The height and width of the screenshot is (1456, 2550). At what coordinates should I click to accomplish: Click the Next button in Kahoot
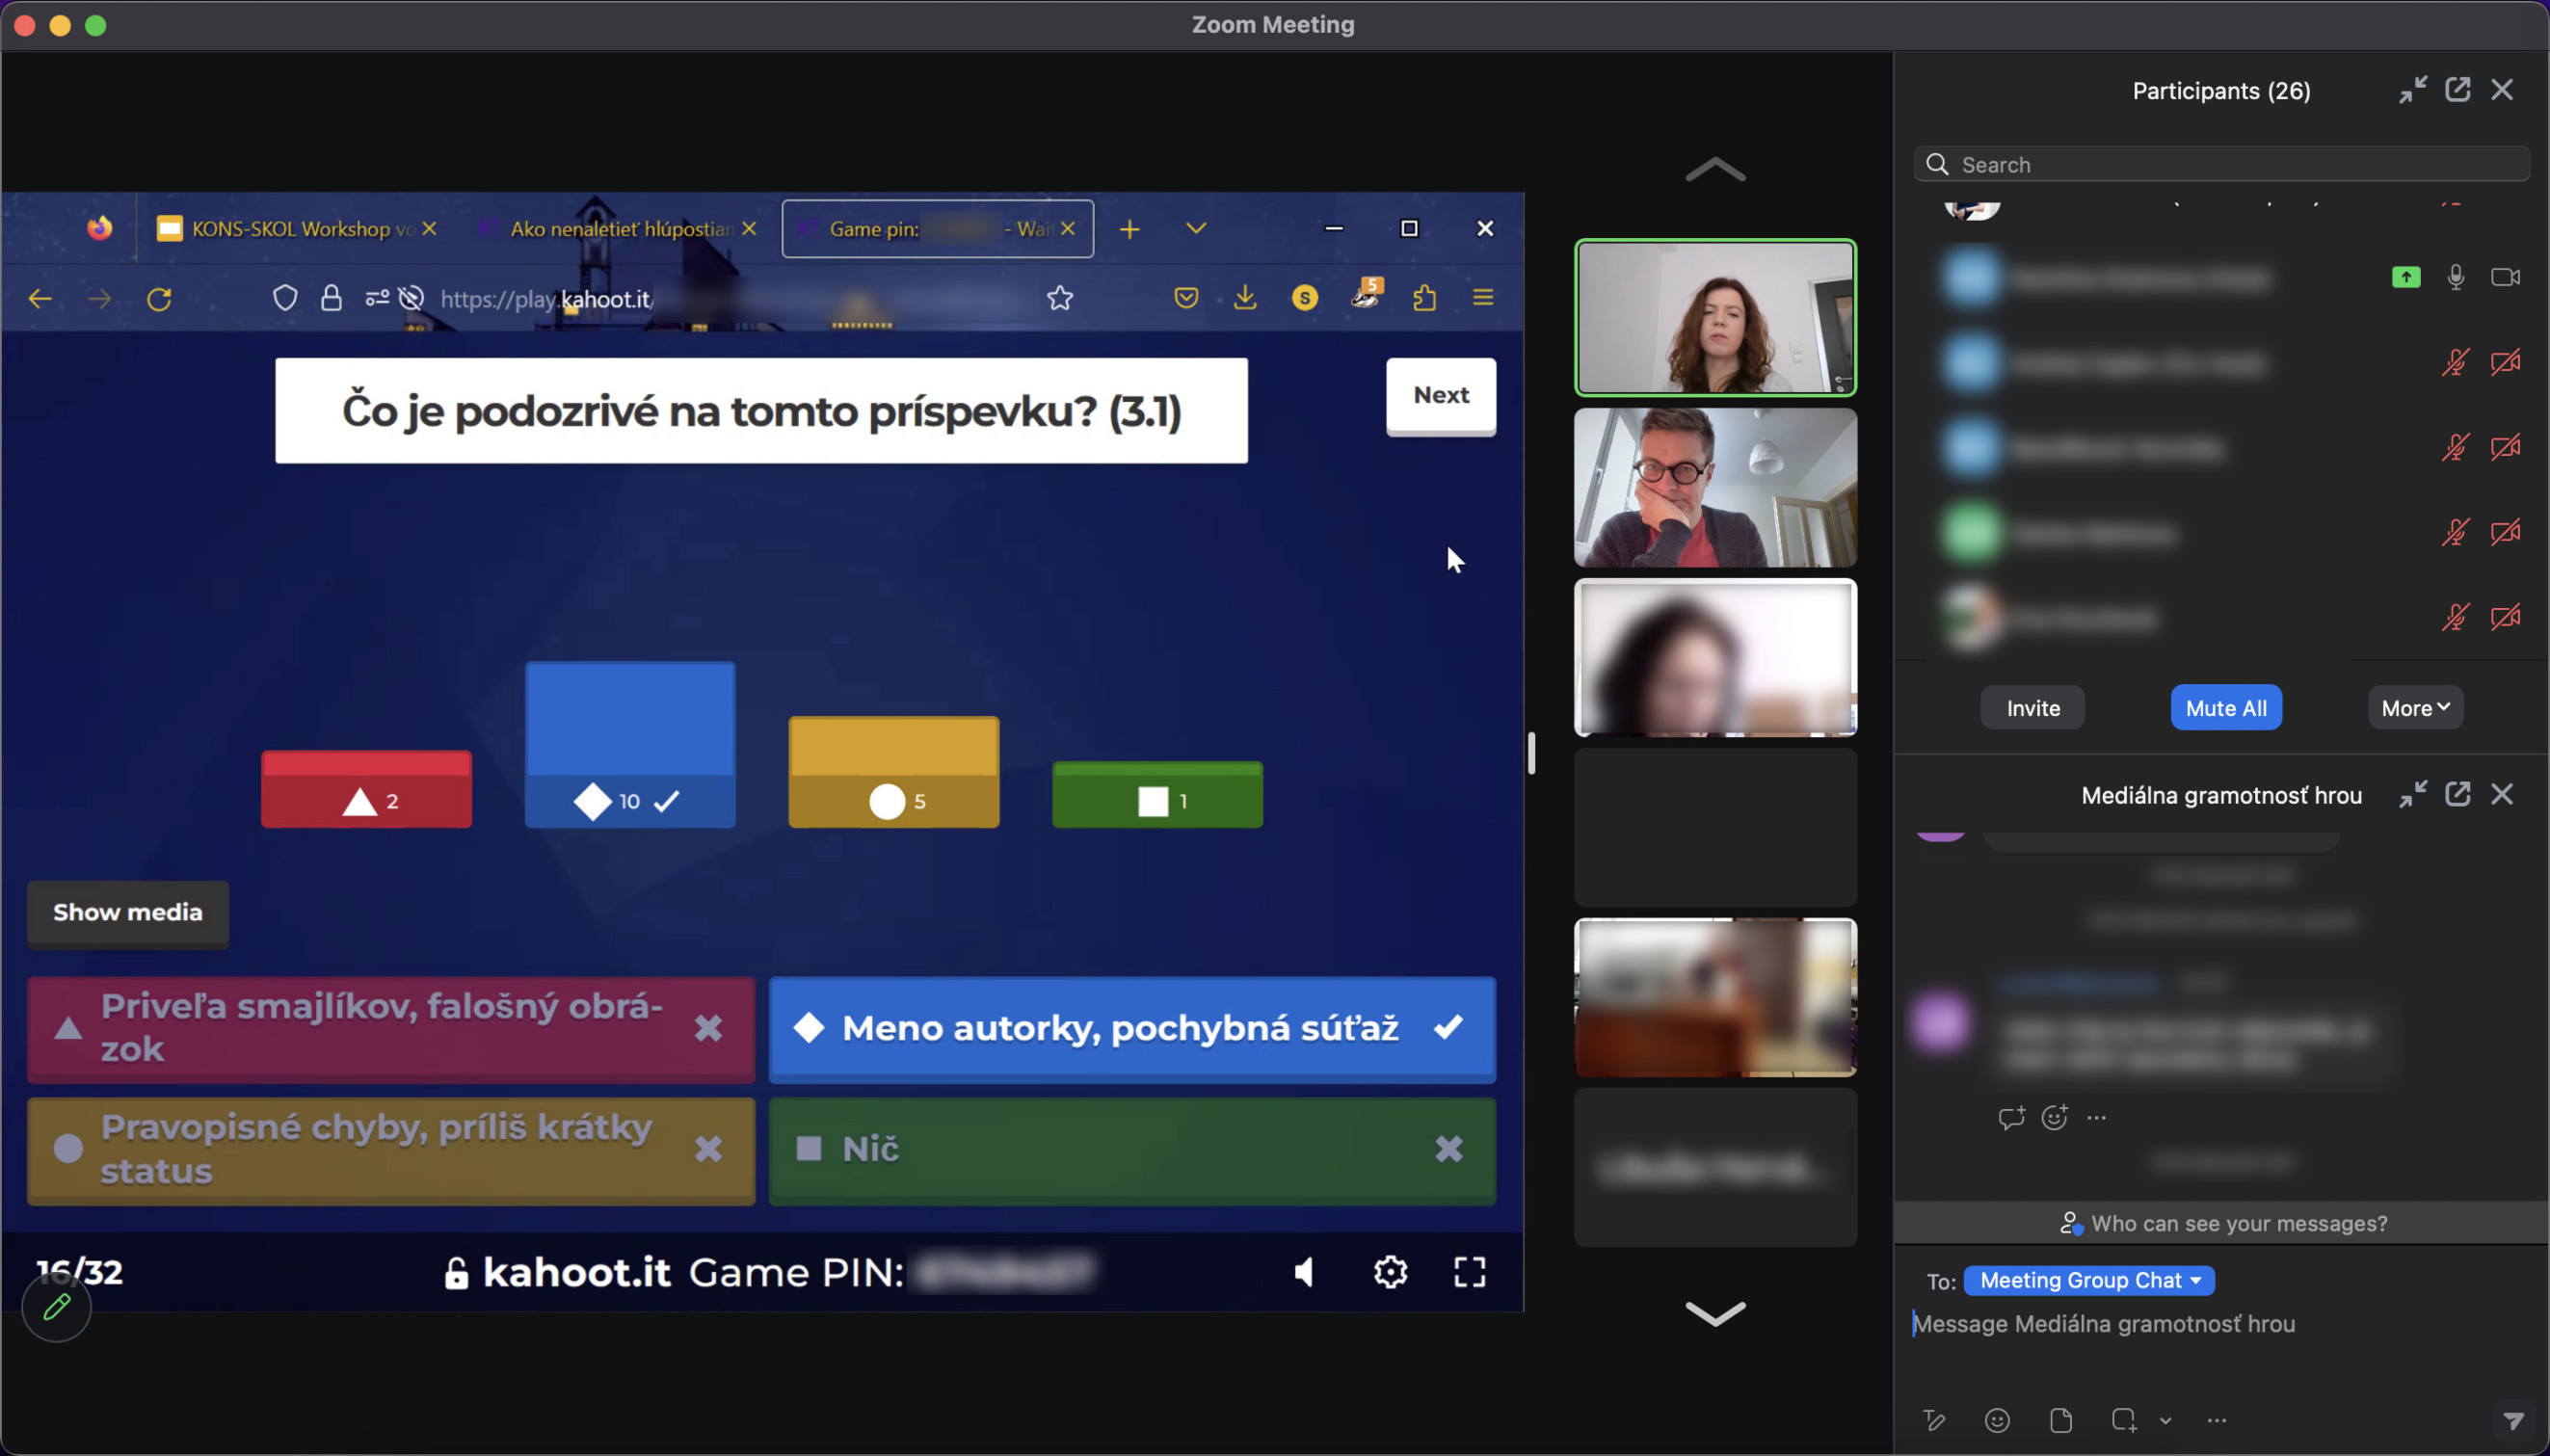click(1440, 395)
